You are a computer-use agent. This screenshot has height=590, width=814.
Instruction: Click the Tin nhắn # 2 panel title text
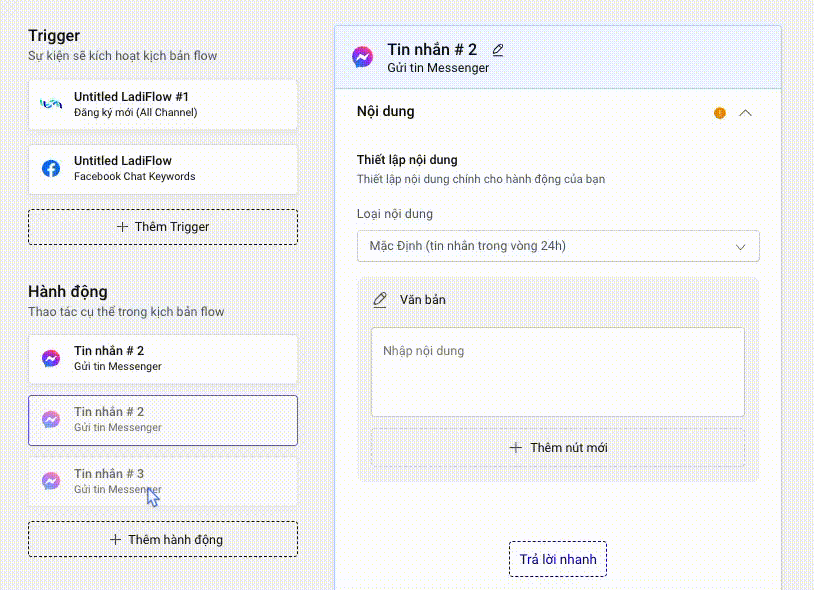432,50
